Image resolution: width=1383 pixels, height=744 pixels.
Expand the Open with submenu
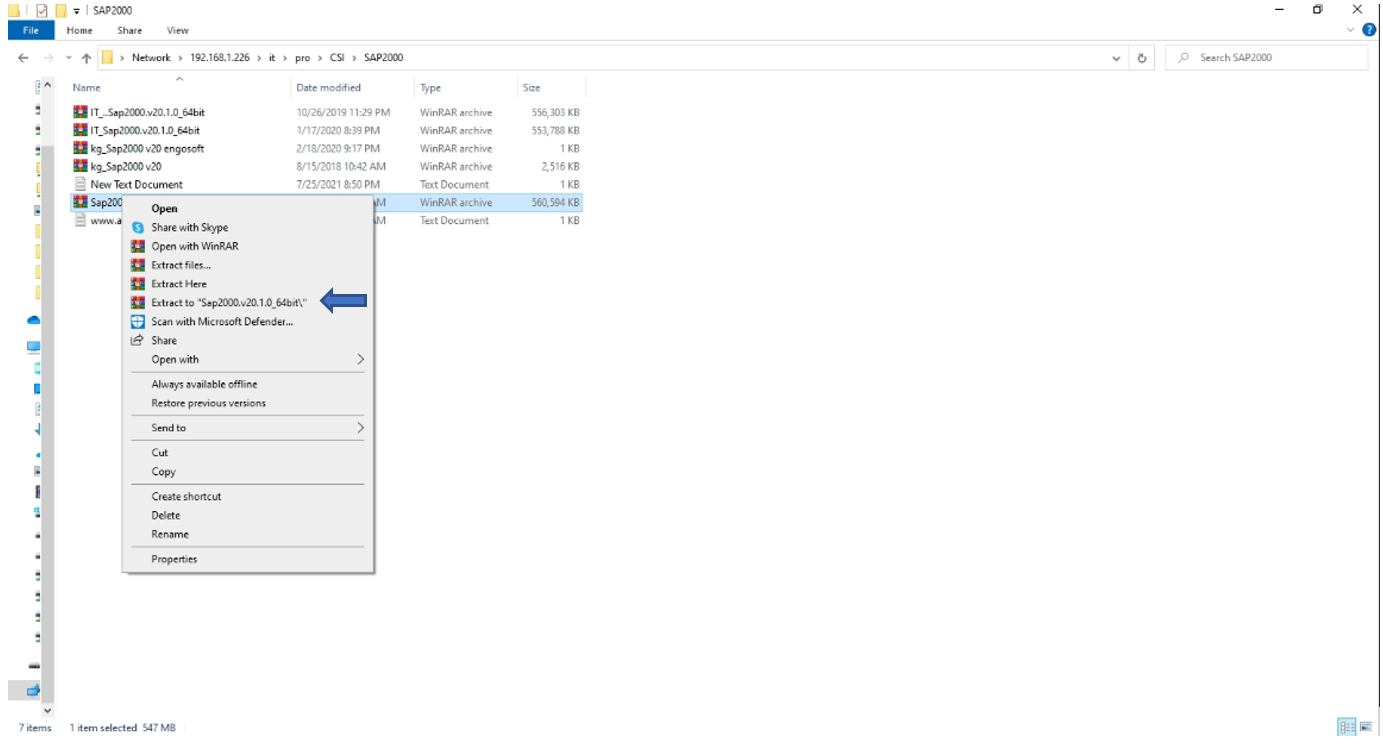tap(248, 359)
